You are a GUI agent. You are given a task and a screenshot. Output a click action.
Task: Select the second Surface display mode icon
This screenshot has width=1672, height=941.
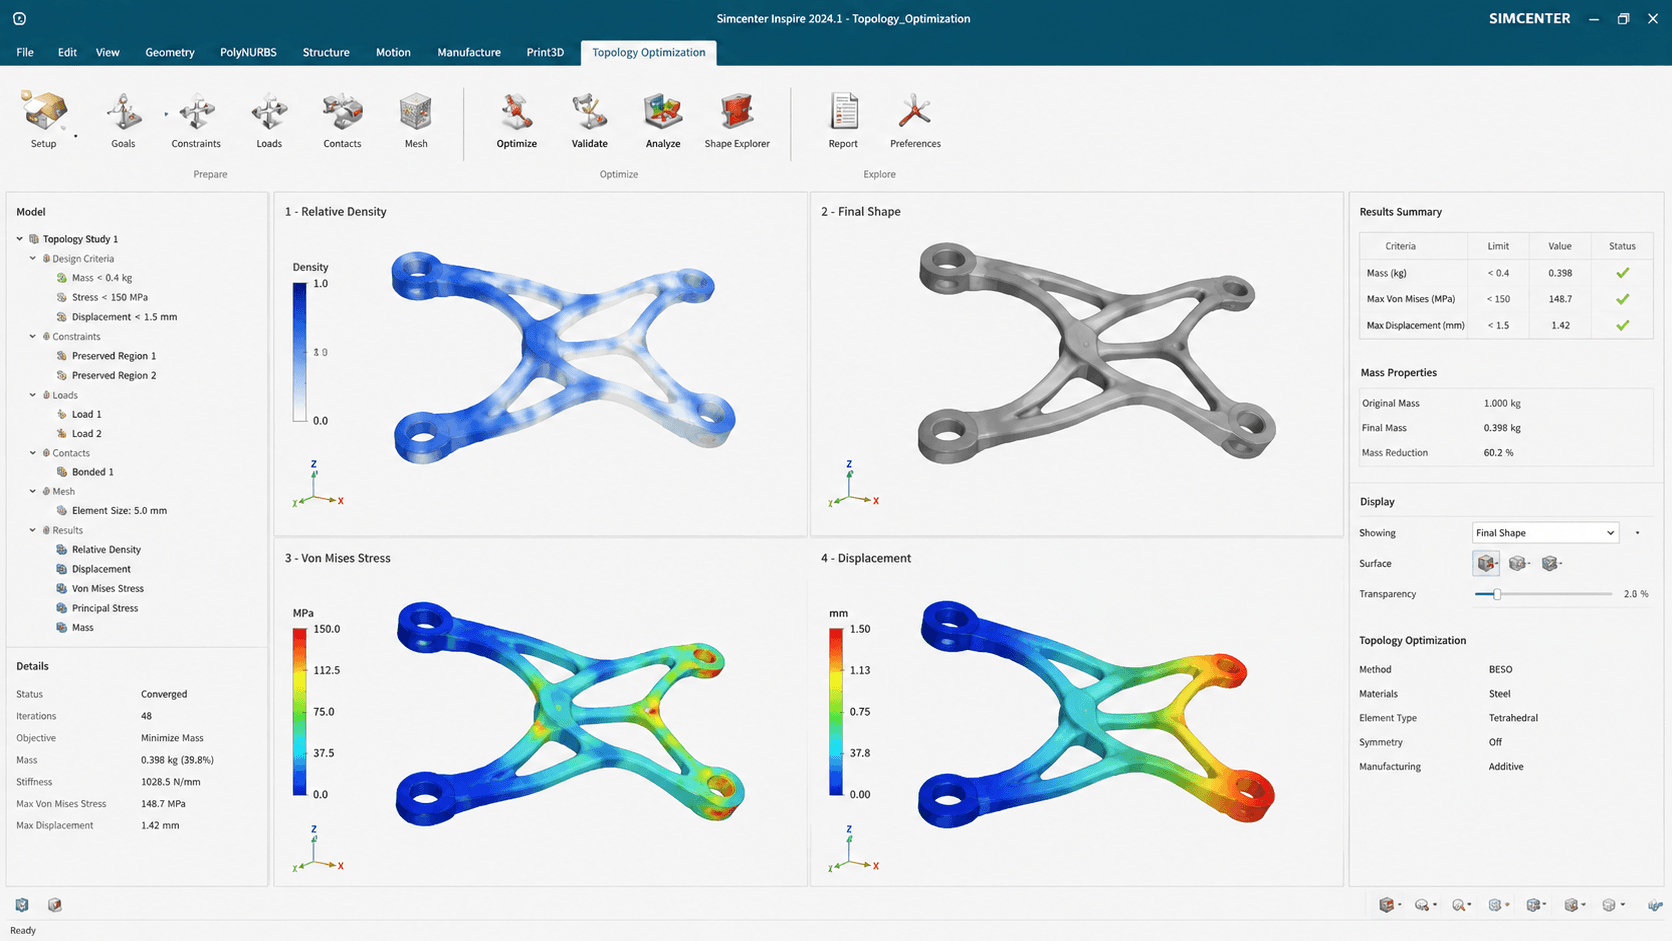1518,563
